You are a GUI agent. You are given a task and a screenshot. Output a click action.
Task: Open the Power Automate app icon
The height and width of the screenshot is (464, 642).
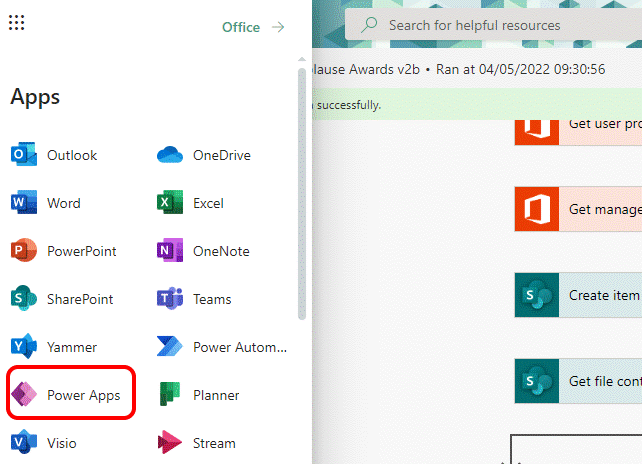point(170,346)
